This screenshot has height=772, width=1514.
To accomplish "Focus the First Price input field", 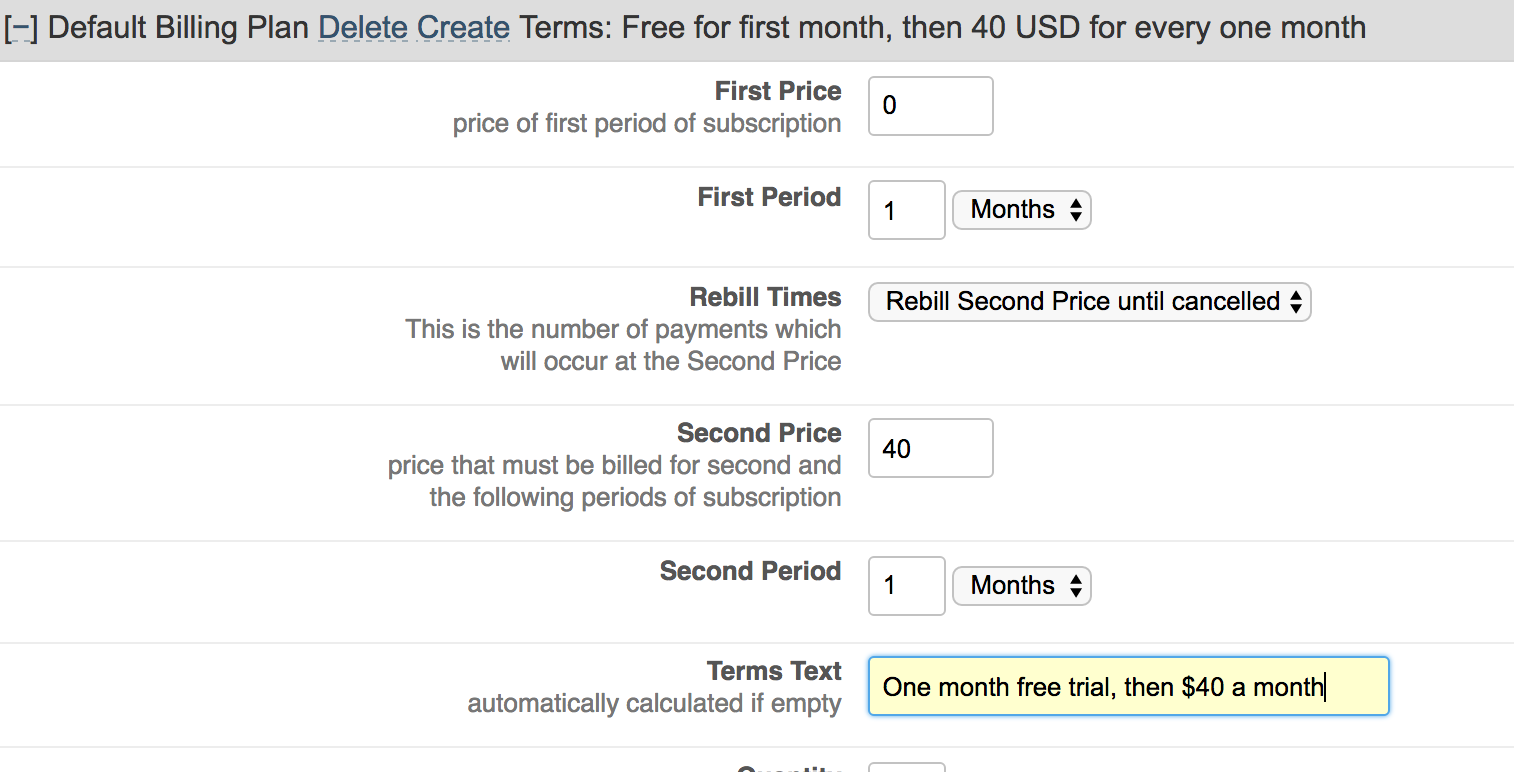I will pyautogui.click(x=930, y=106).
